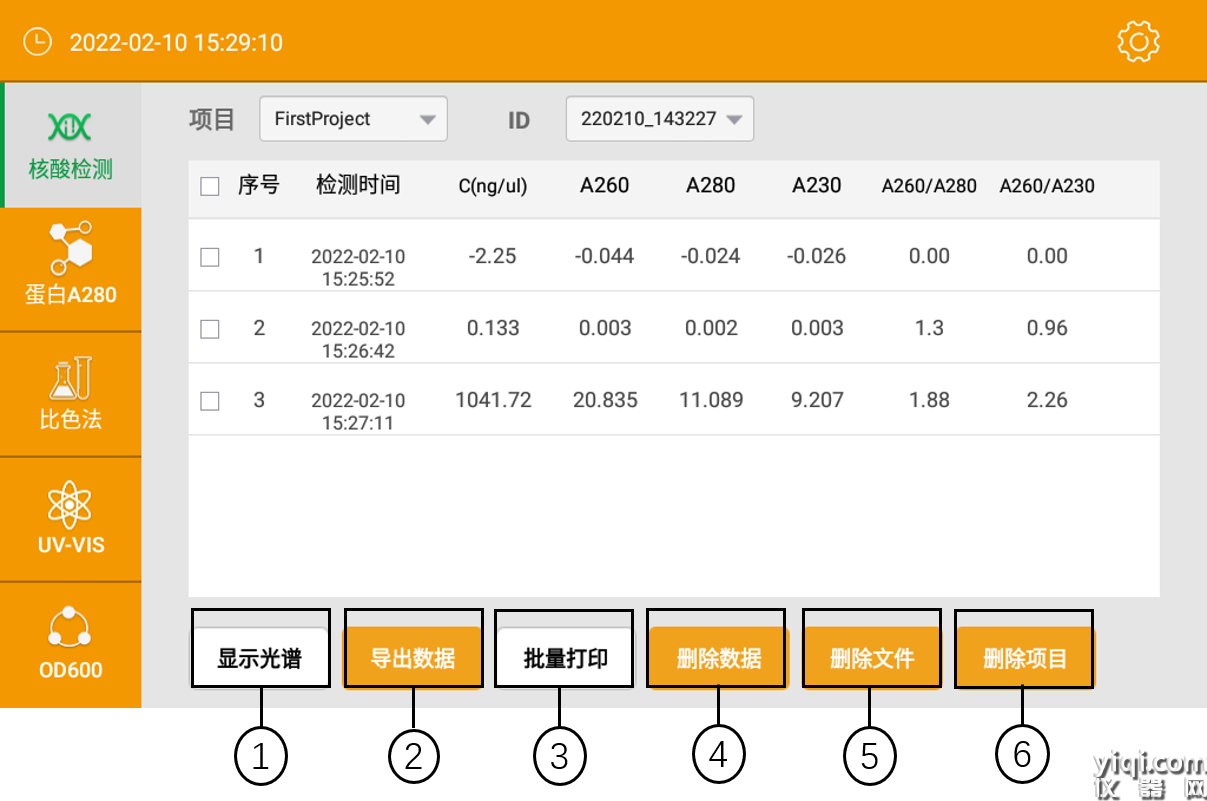Select the timestamp 2022-02-10 15:26:42
Screen dimensions: 1207x801
click(x=358, y=339)
